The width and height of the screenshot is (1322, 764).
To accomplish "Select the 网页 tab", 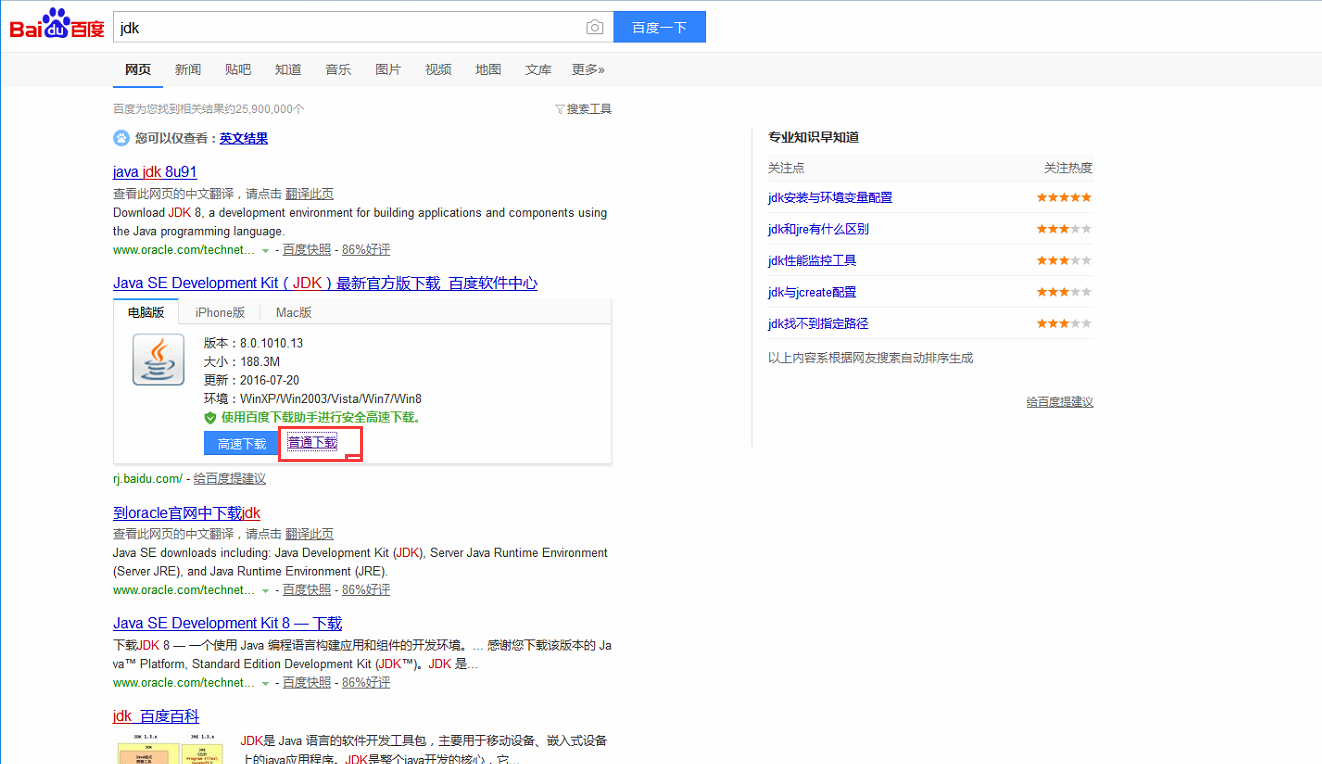I will tap(138, 69).
